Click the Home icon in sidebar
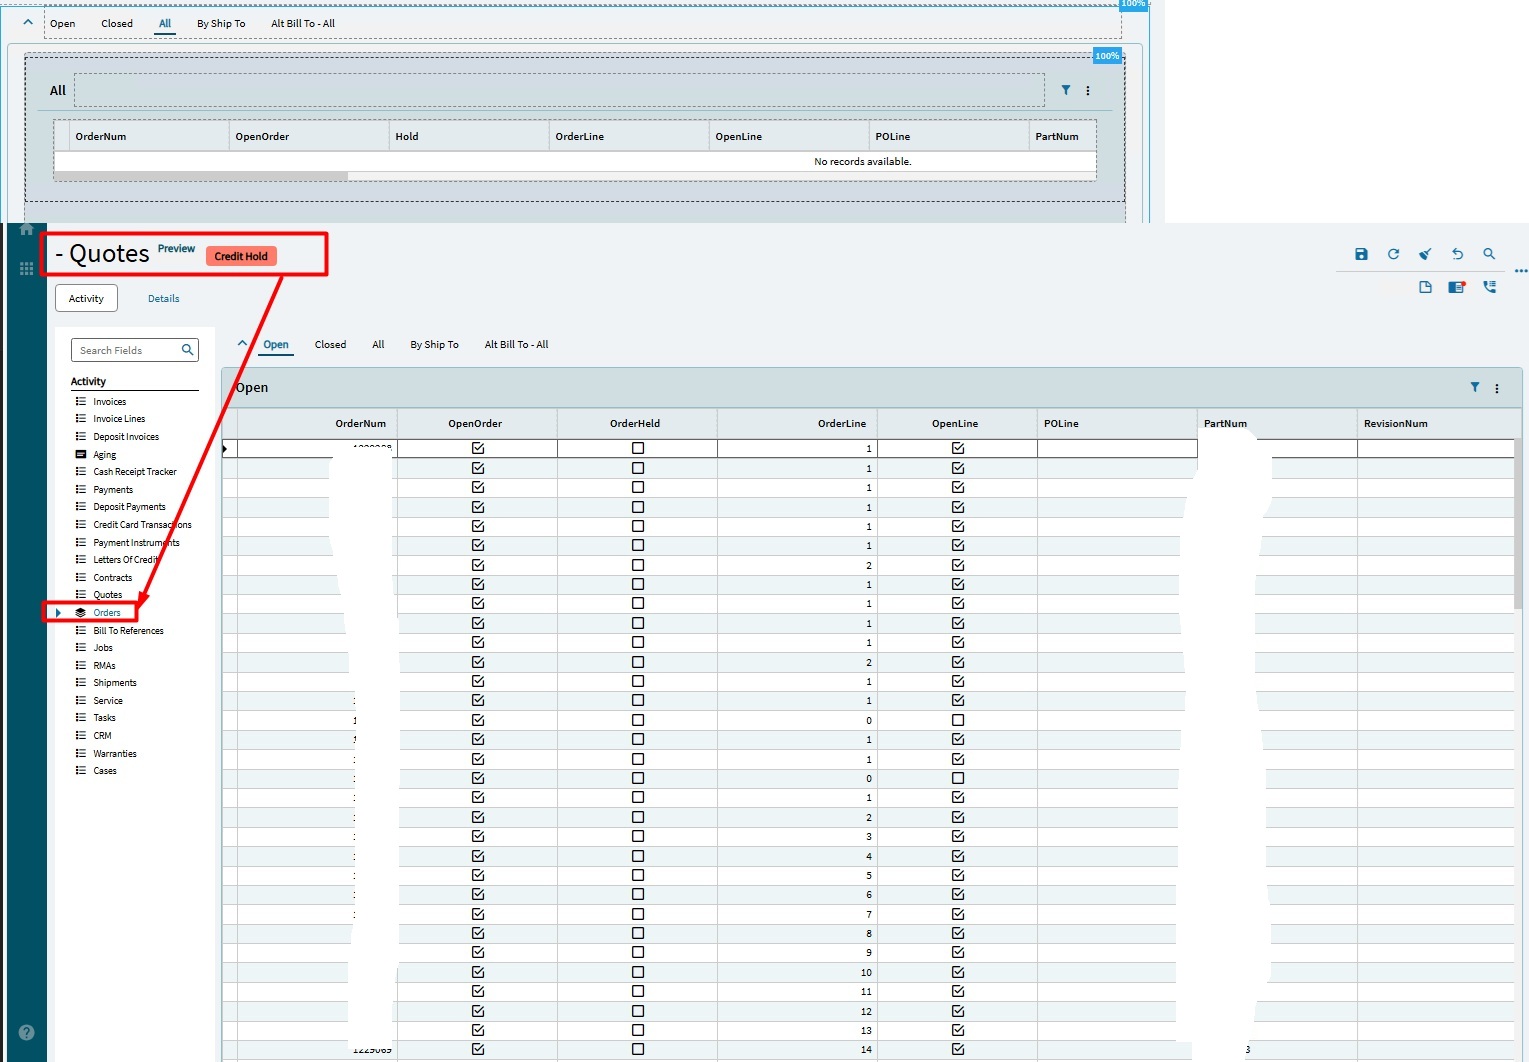This screenshot has height=1062, width=1529. pyautogui.click(x=26, y=229)
